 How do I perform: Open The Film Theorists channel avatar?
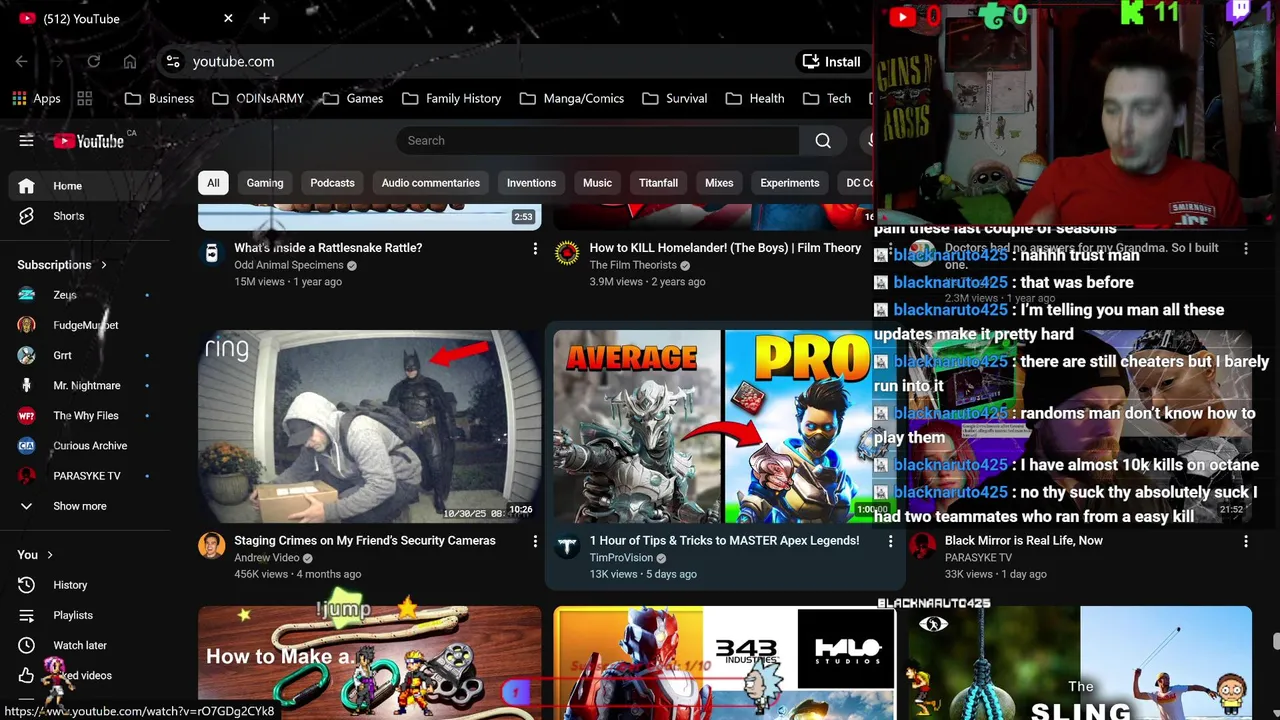(x=567, y=253)
